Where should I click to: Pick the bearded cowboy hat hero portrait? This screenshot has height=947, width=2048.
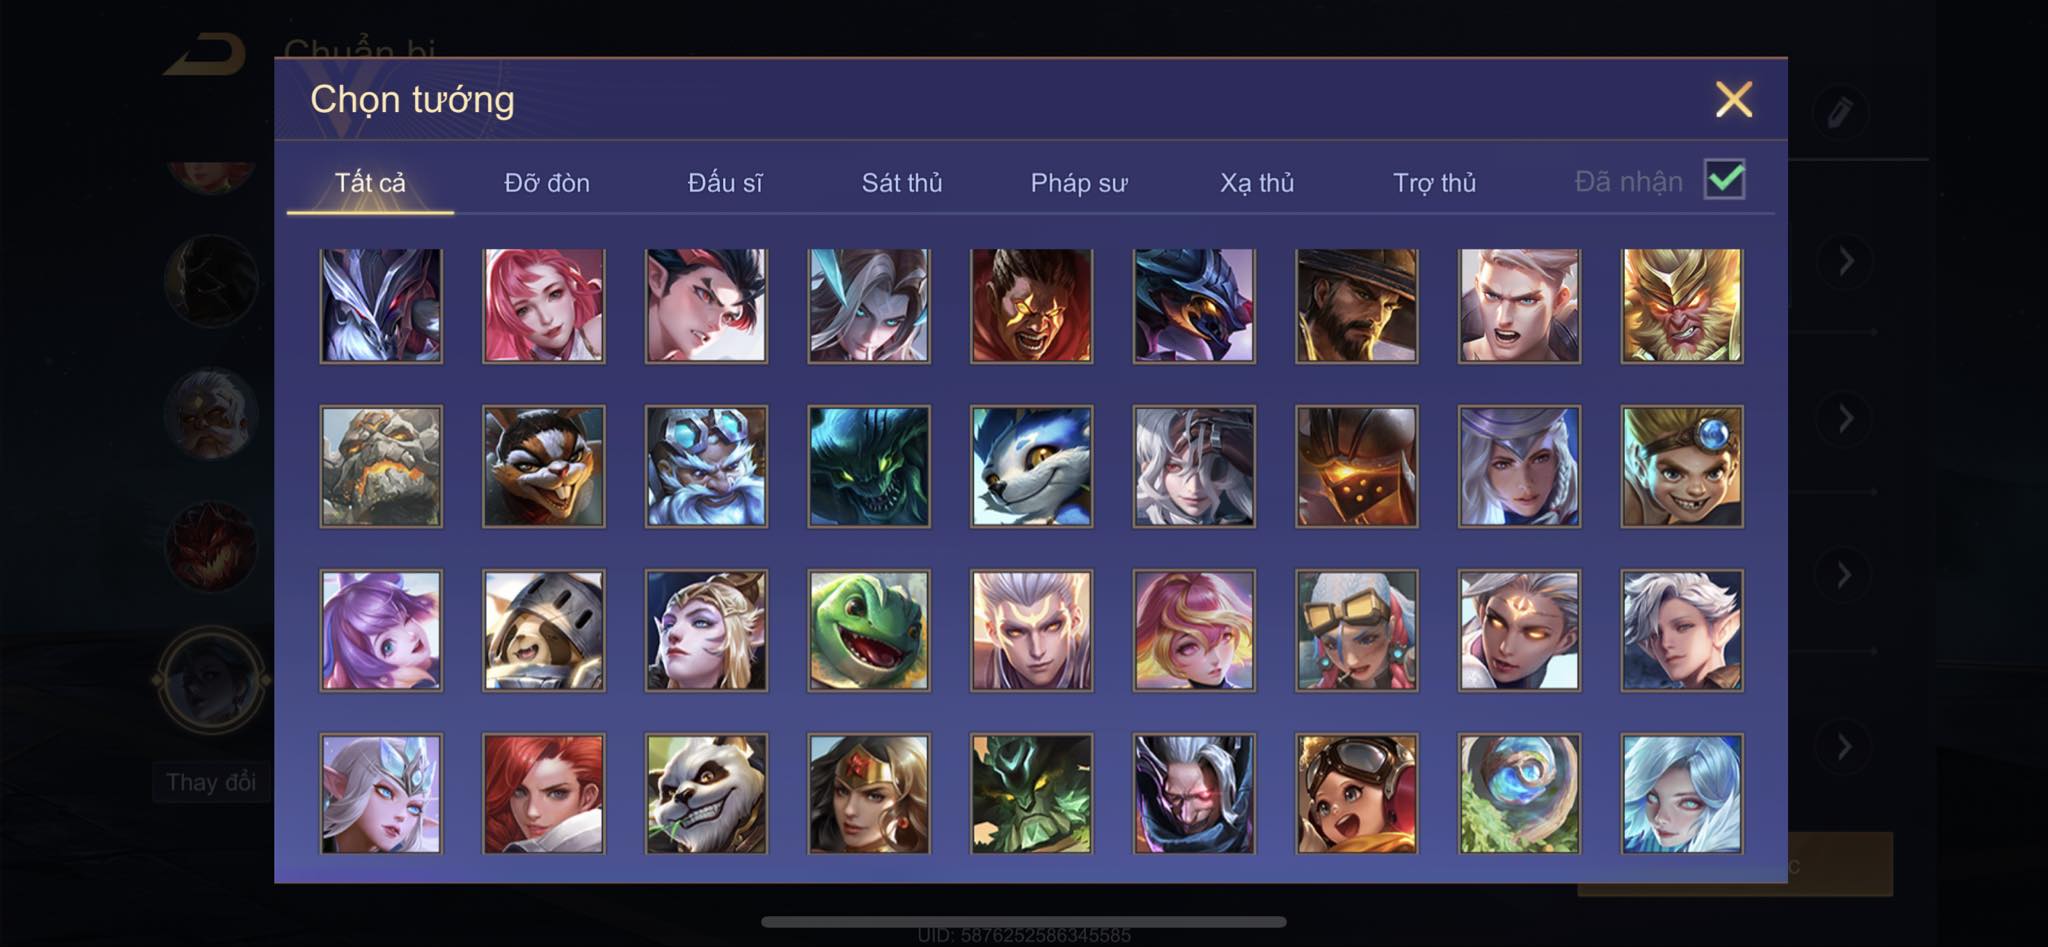pyautogui.click(x=1357, y=305)
